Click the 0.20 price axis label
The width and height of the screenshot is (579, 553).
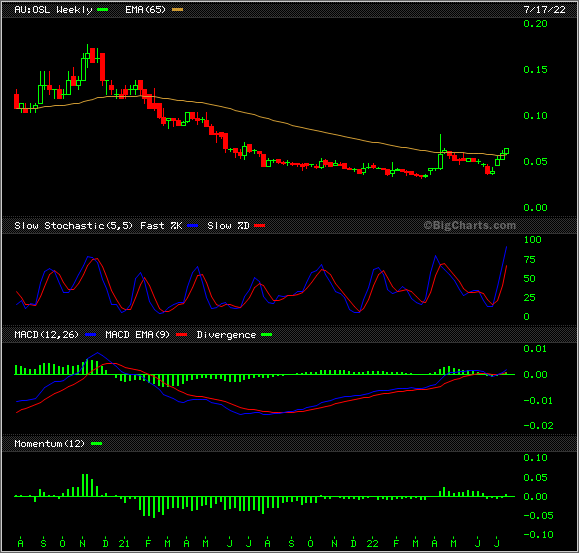(x=535, y=24)
